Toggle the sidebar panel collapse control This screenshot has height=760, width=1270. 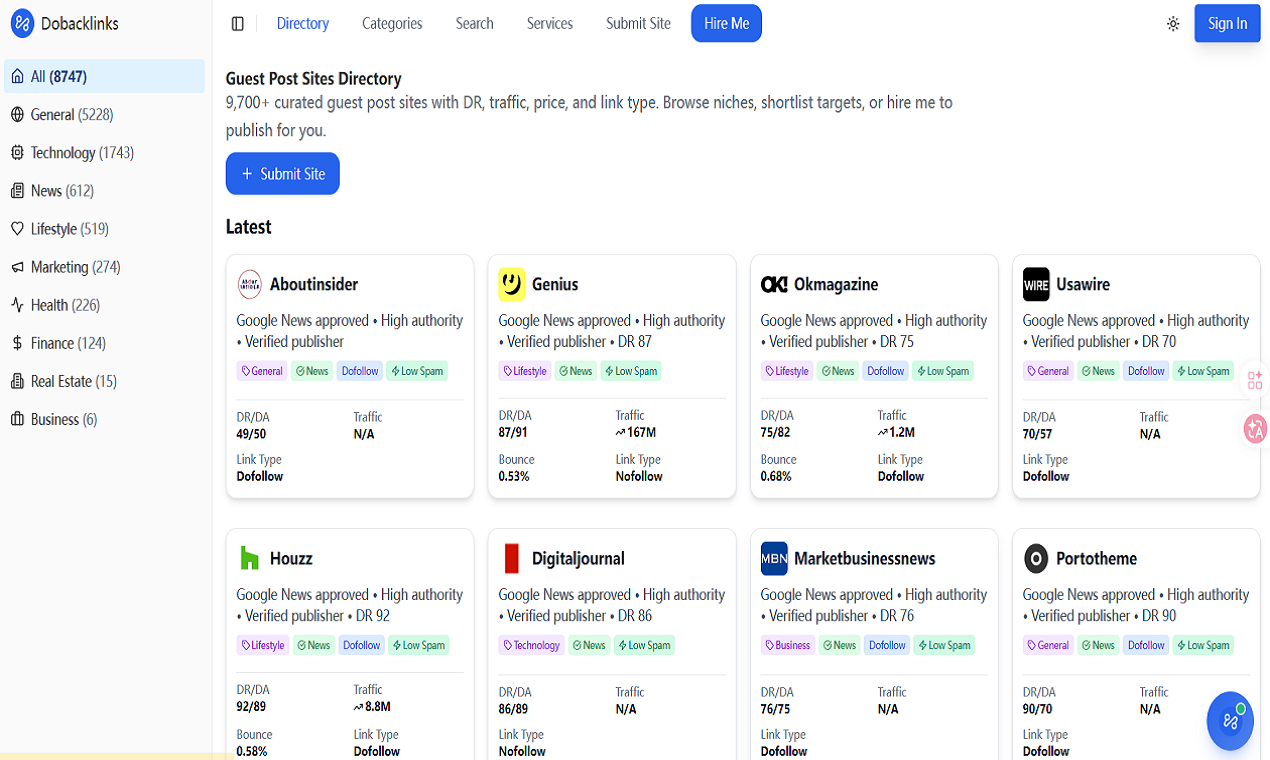click(237, 23)
